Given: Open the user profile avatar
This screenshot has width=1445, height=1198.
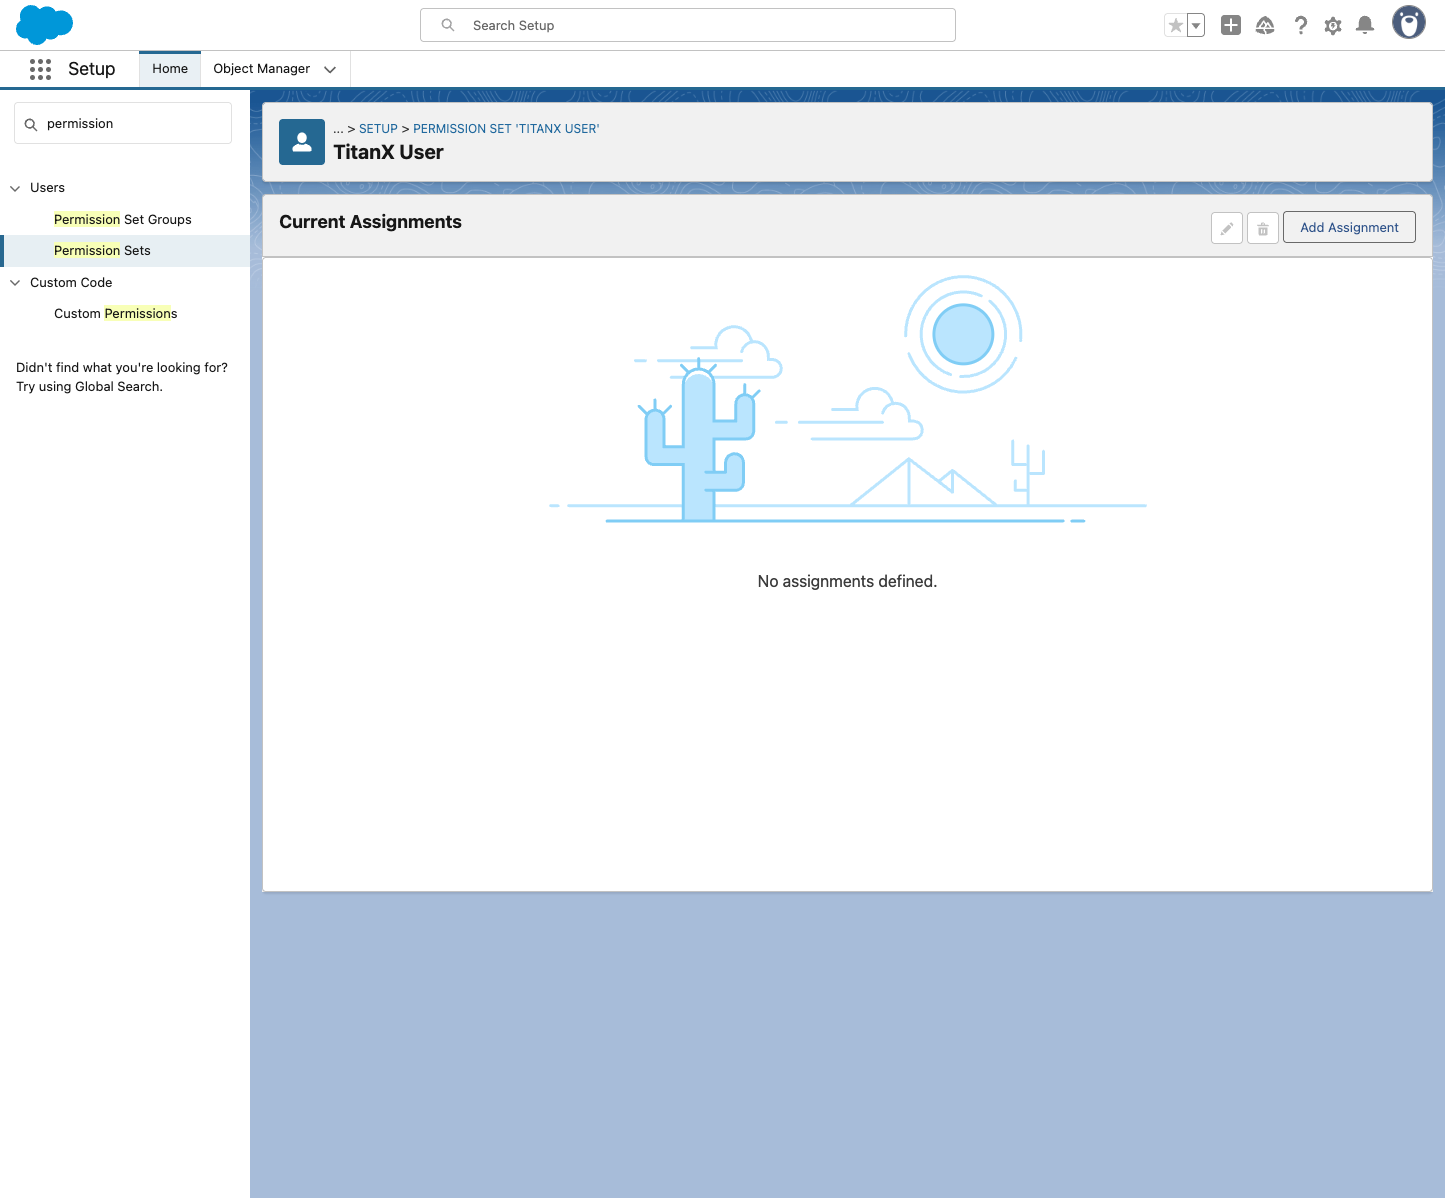Looking at the screenshot, I should click(1409, 23).
